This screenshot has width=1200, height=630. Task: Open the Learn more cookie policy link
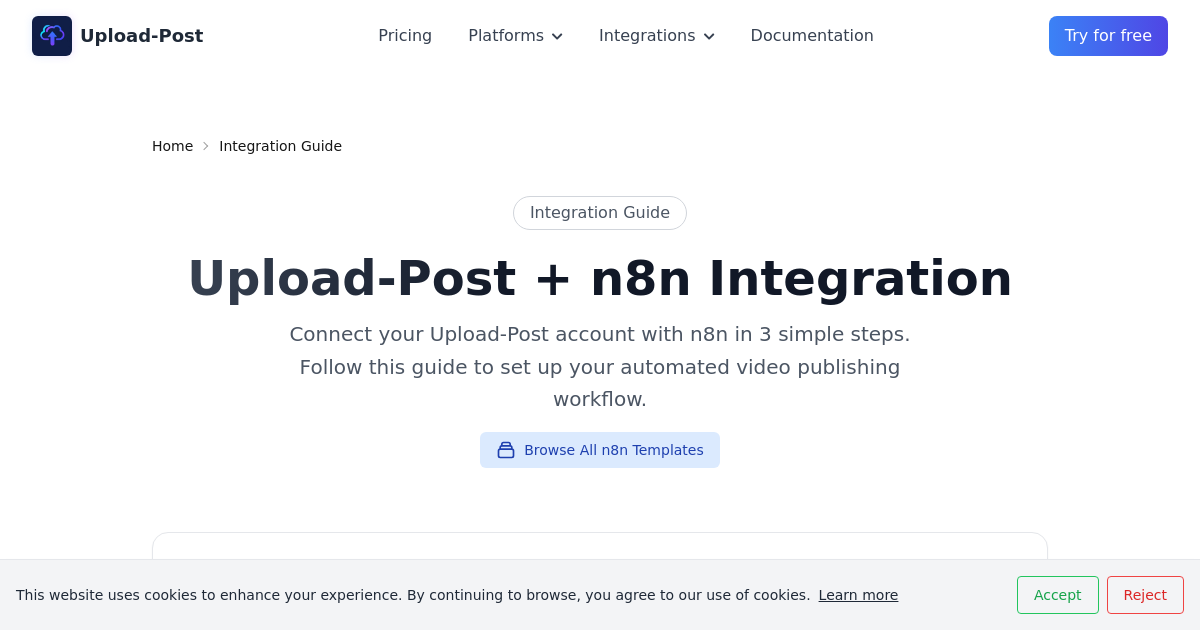click(x=858, y=595)
